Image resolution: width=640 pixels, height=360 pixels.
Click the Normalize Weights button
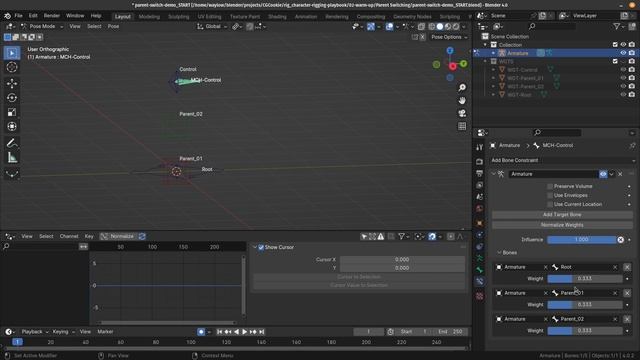tap(562, 225)
